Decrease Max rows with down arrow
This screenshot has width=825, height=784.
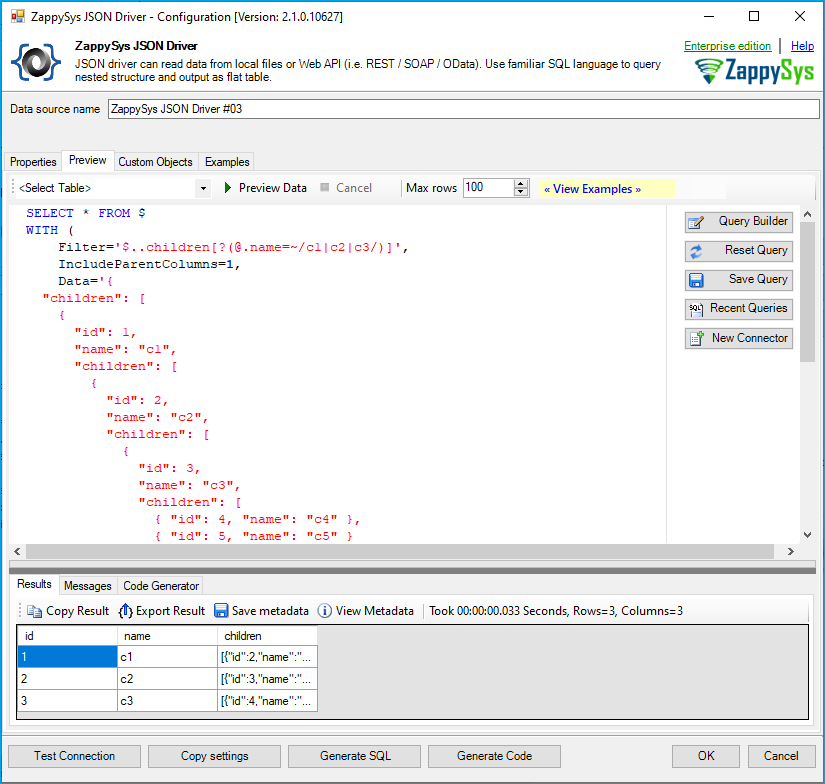click(521, 193)
